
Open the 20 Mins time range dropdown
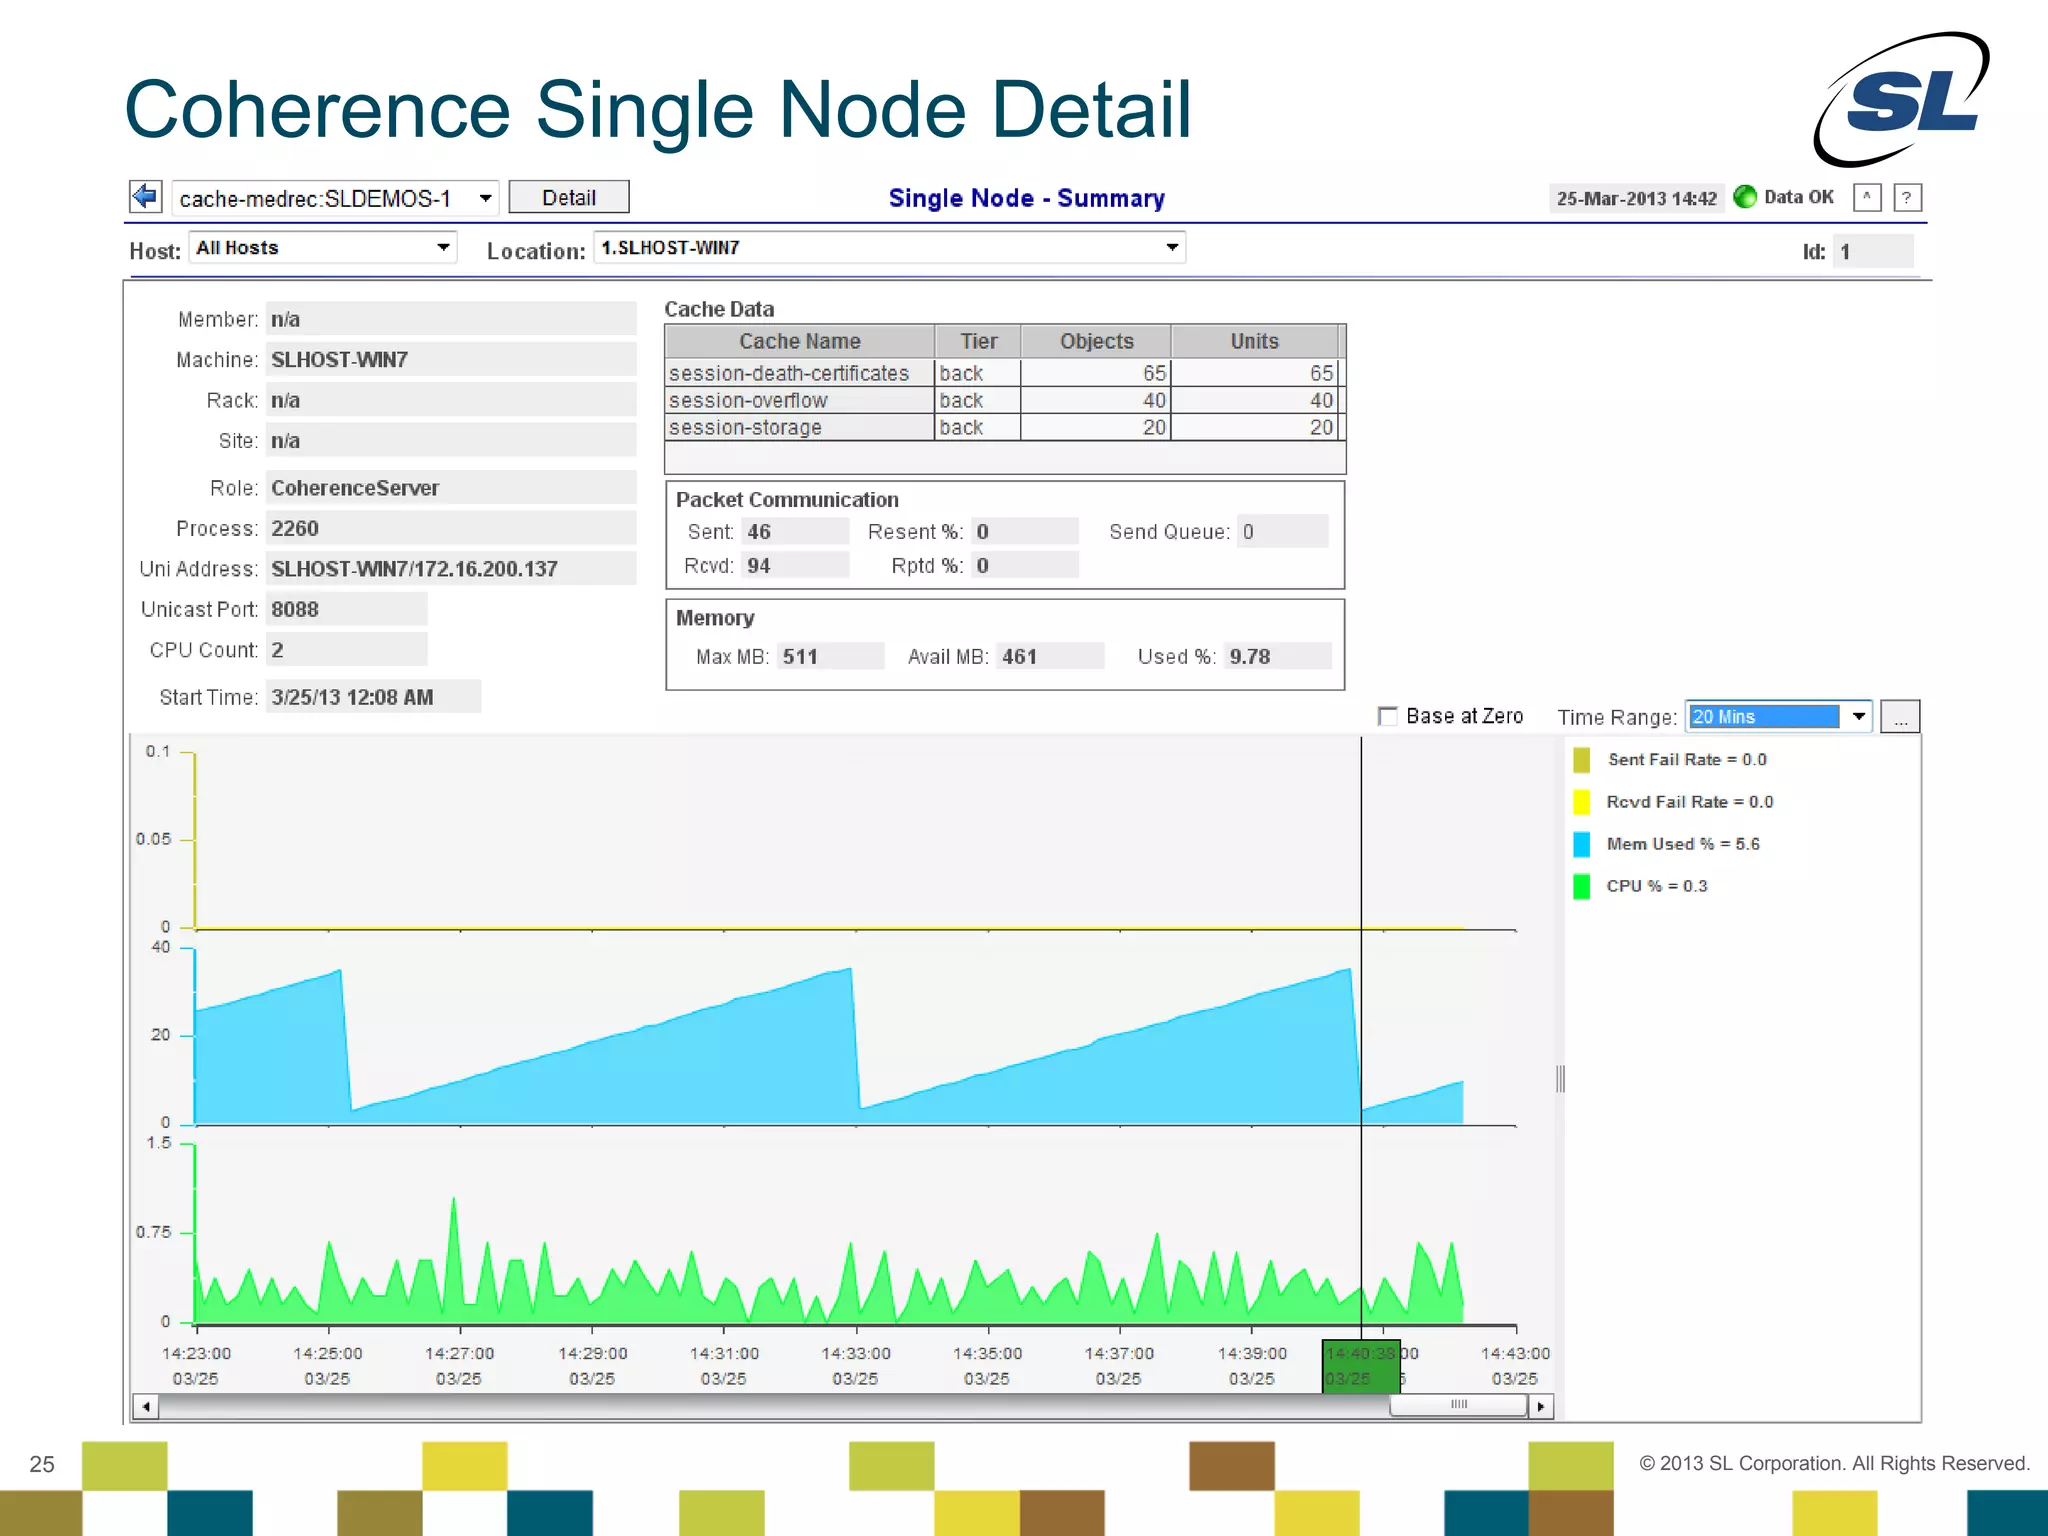coord(1858,716)
